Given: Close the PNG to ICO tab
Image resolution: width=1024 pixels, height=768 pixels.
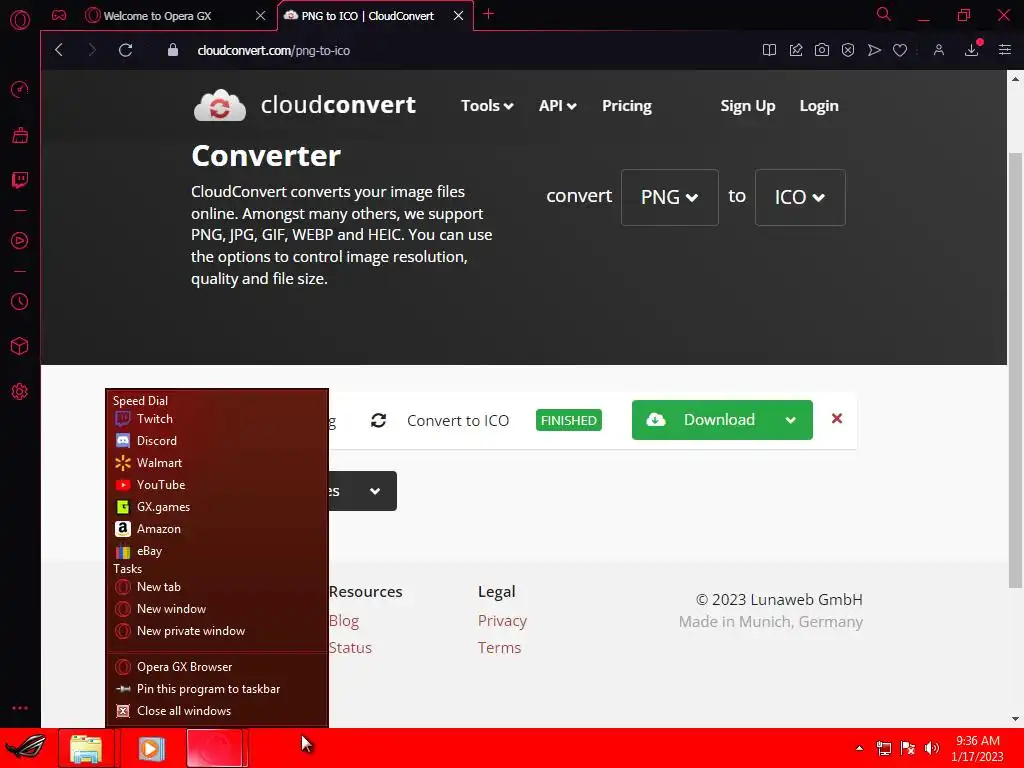Looking at the screenshot, I should (x=458, y=16).
